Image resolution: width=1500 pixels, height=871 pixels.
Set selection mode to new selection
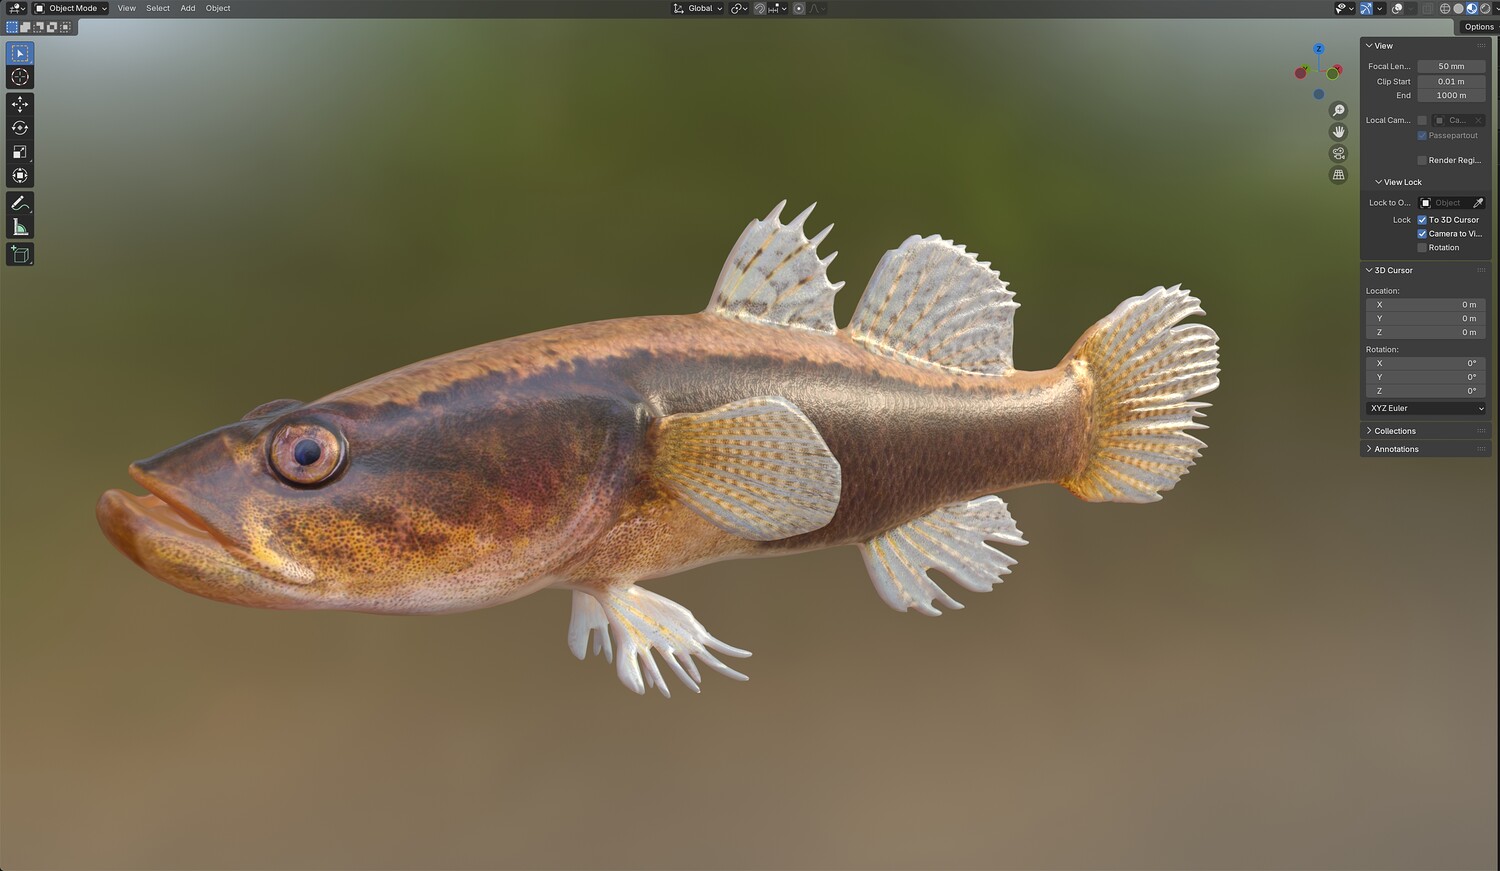click(x=12, y=27)
